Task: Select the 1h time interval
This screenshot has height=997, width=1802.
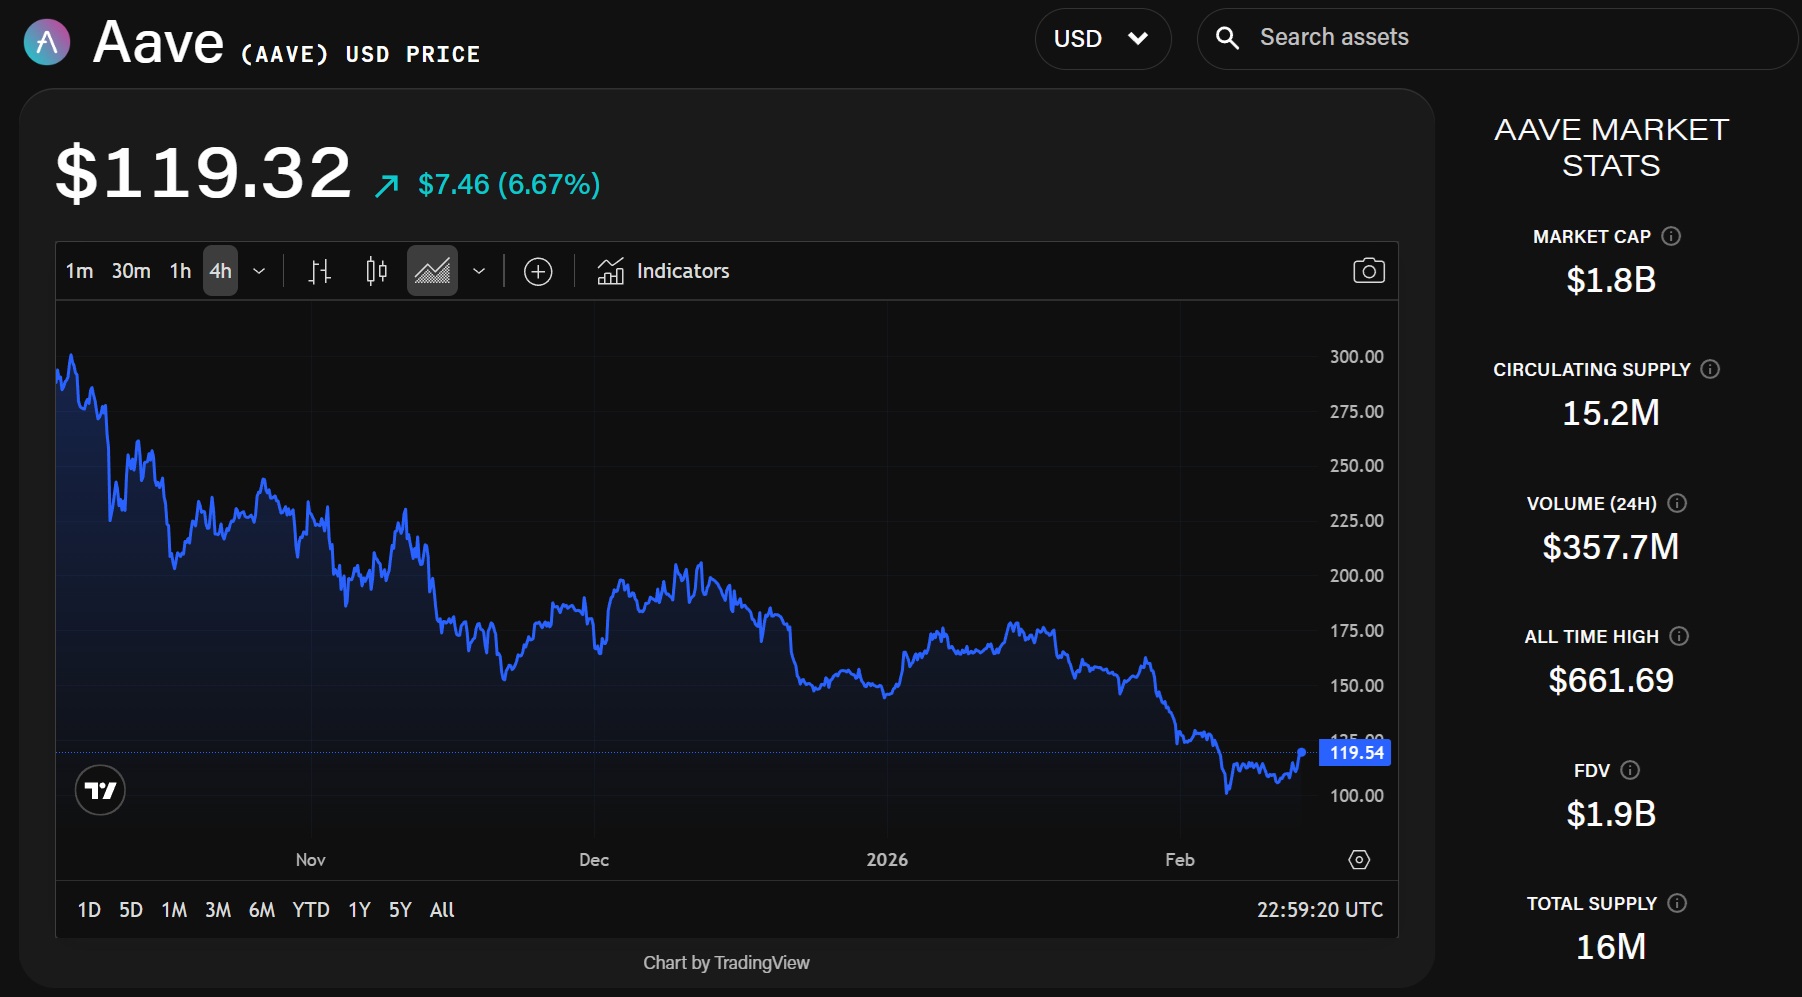Action: point(180,271)
